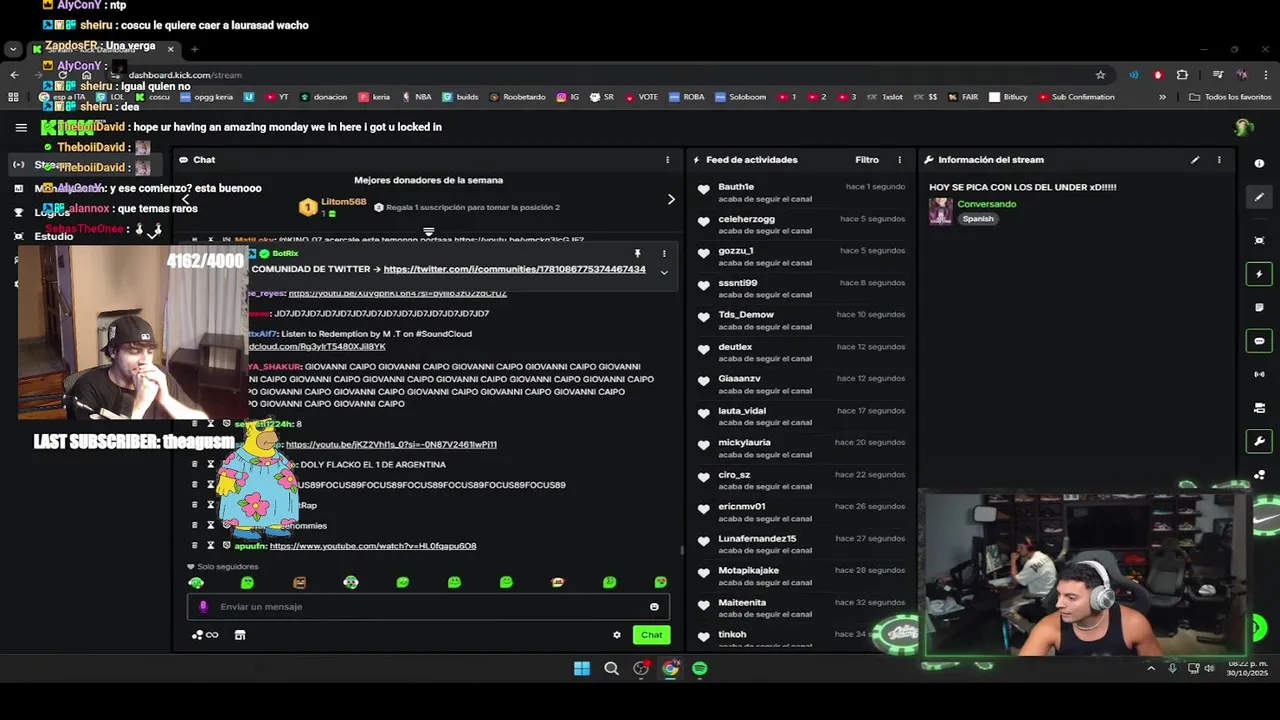Go to previous top donors slide arrow
The image size is (1280, 720).
pos(185,199)
